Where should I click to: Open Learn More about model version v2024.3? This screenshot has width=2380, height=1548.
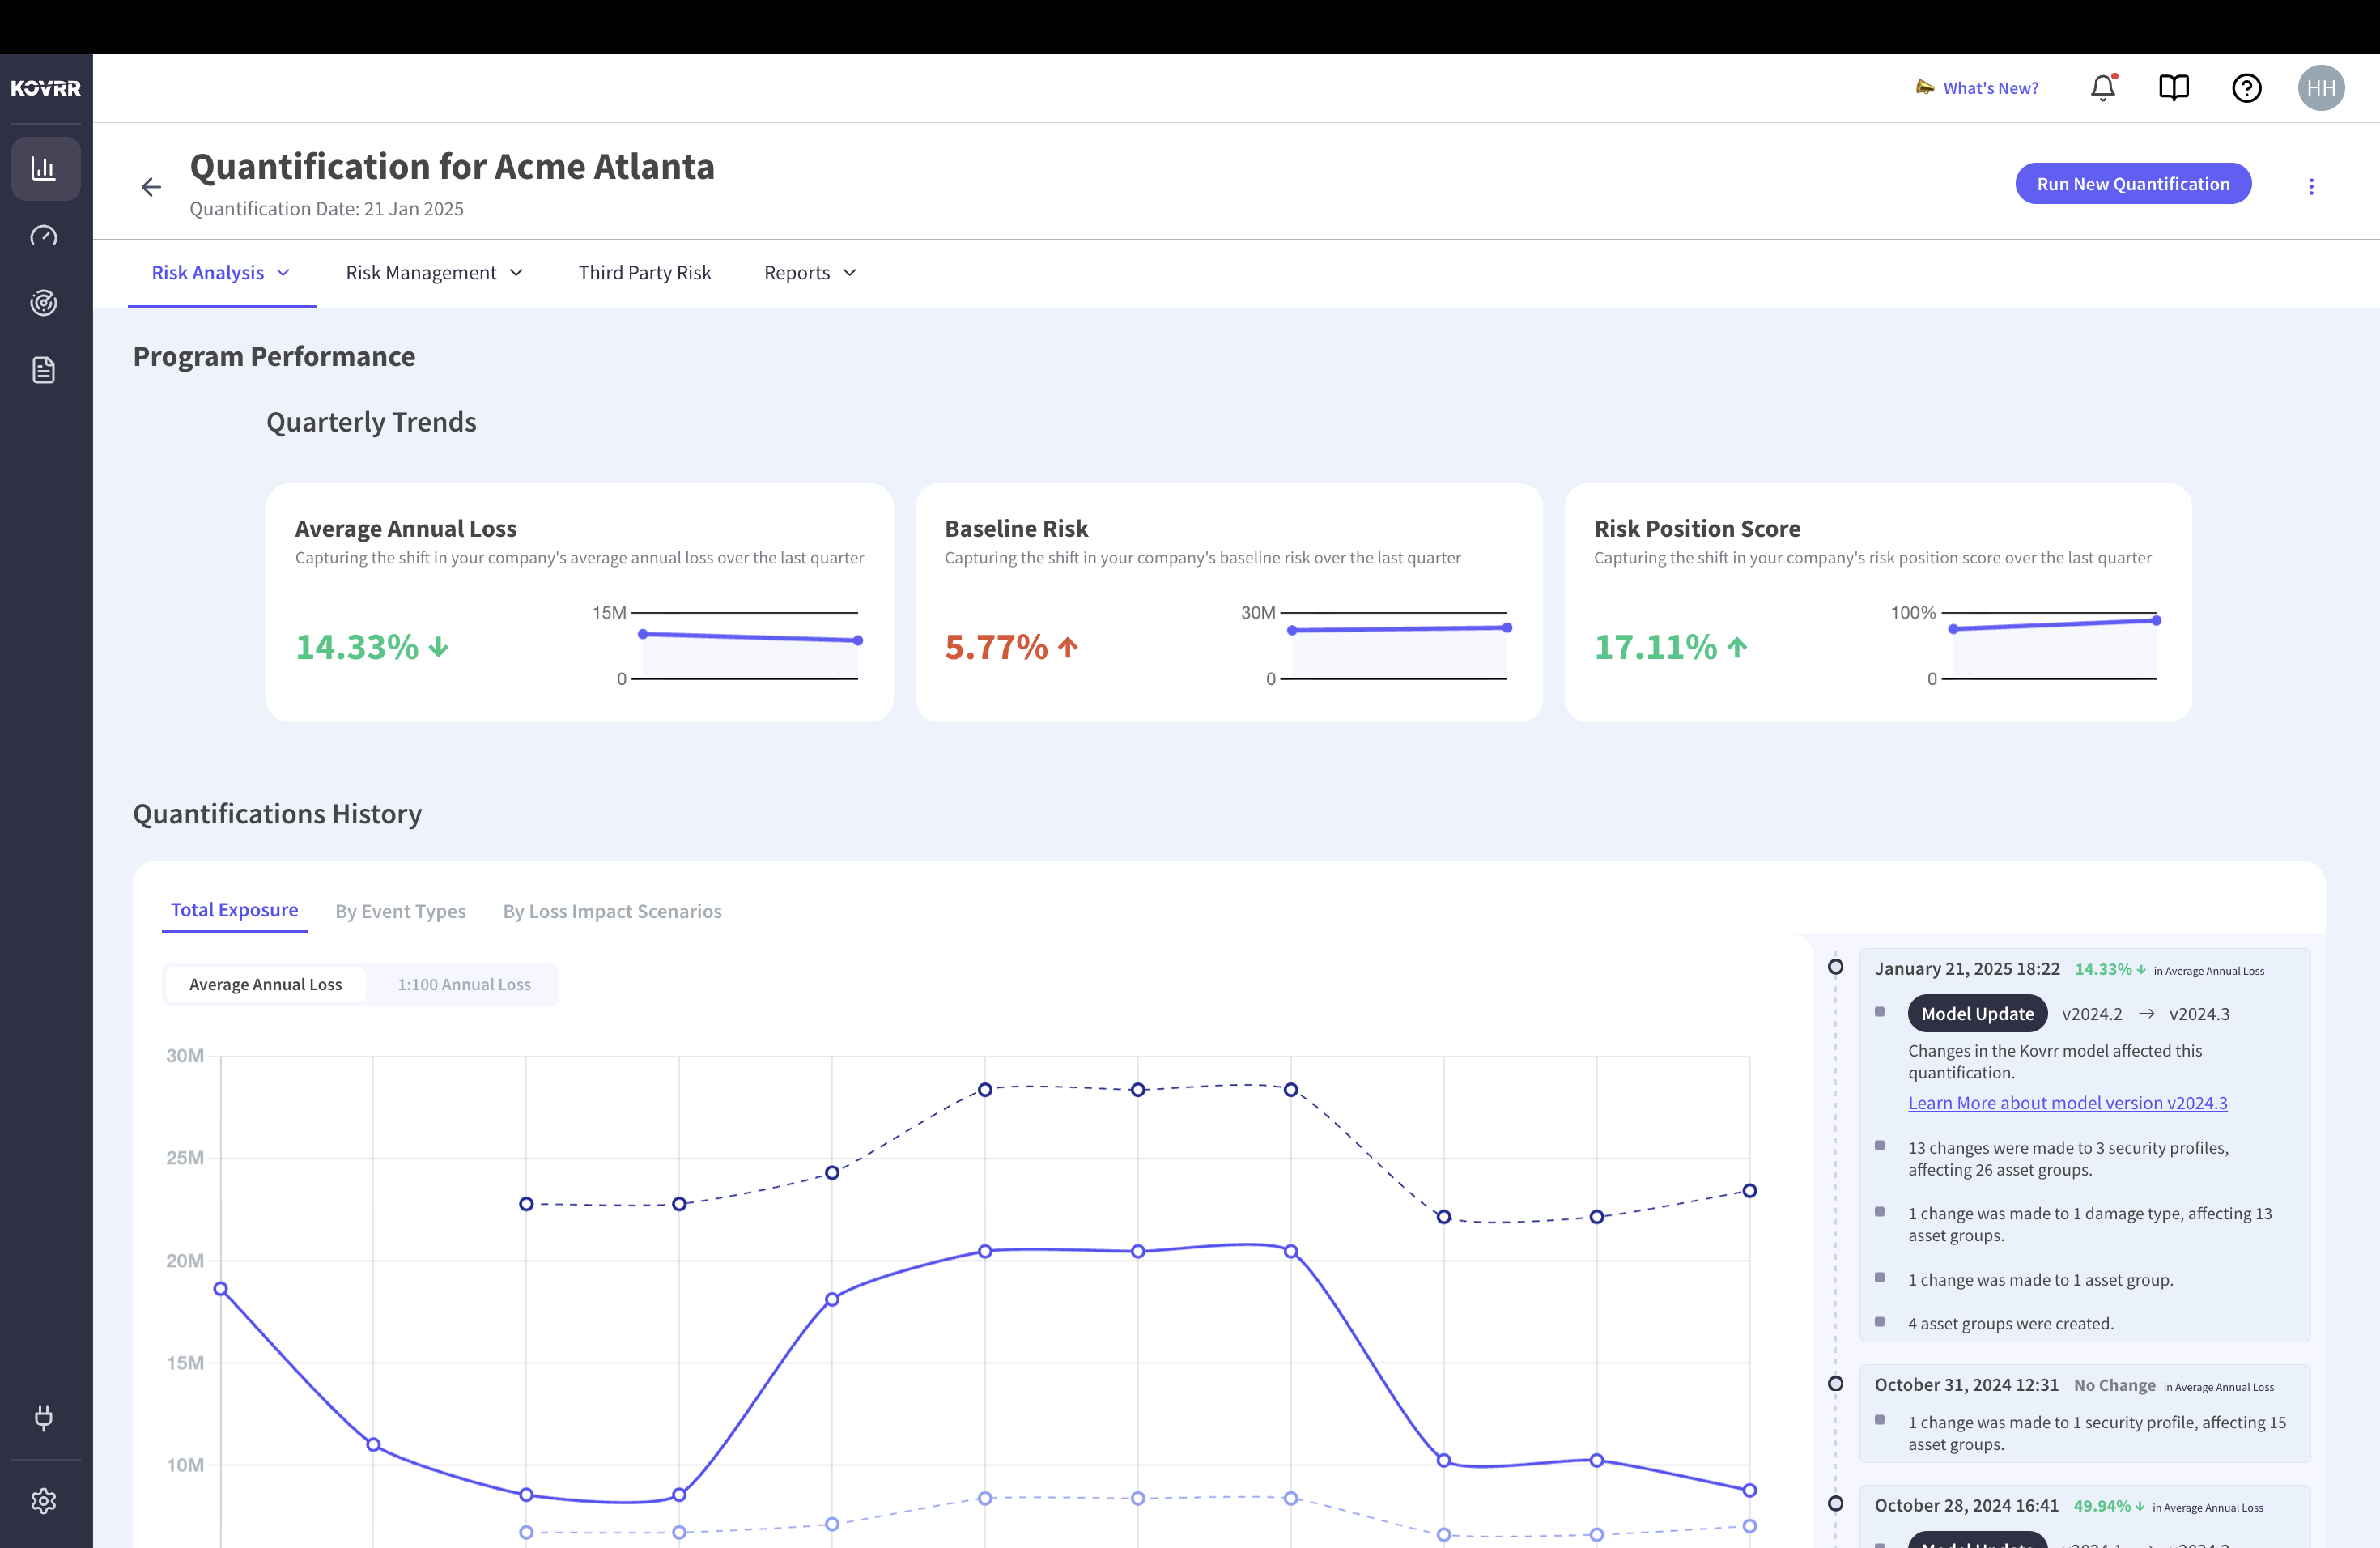[2067, 1102]
